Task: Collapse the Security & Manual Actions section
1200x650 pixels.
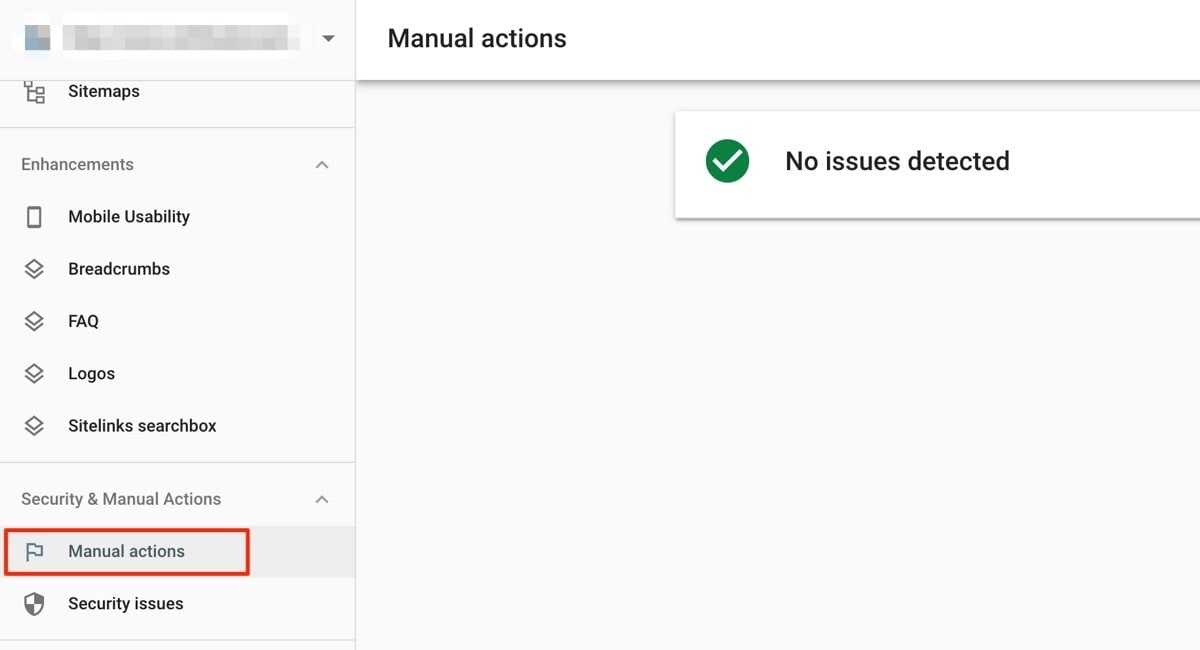Action: pyautogui.click(x=322, y=498)
